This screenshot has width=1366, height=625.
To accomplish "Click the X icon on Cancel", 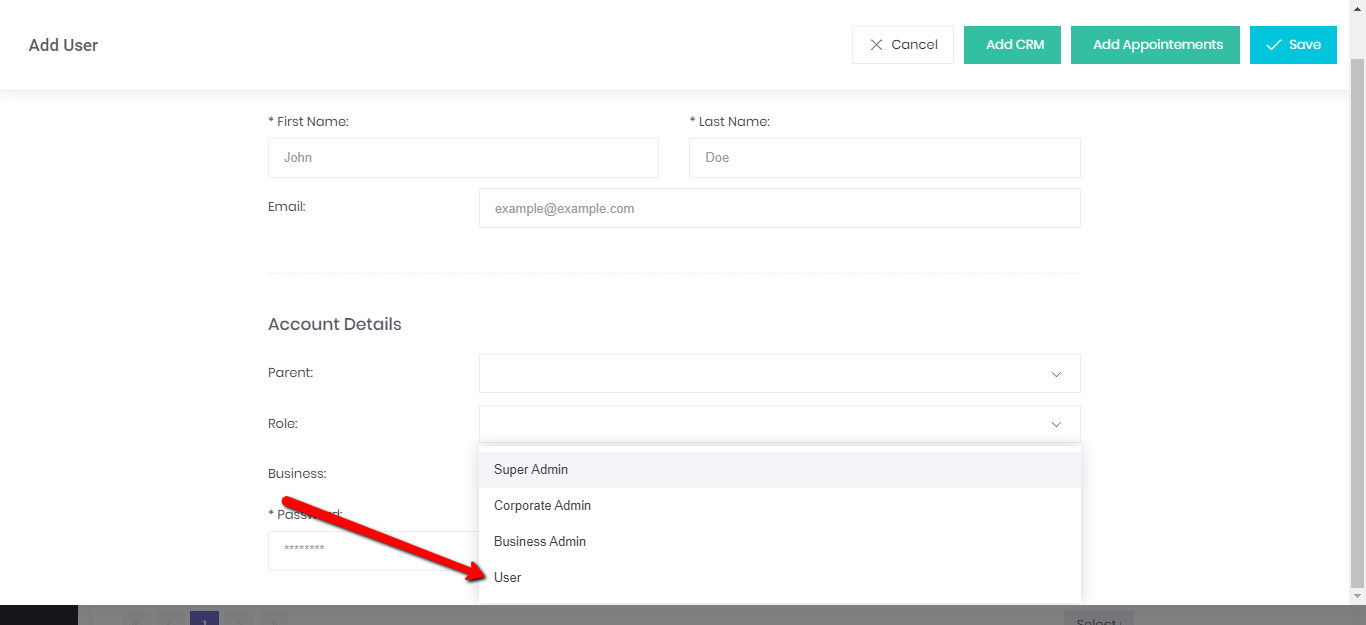I will click(876, 45).
